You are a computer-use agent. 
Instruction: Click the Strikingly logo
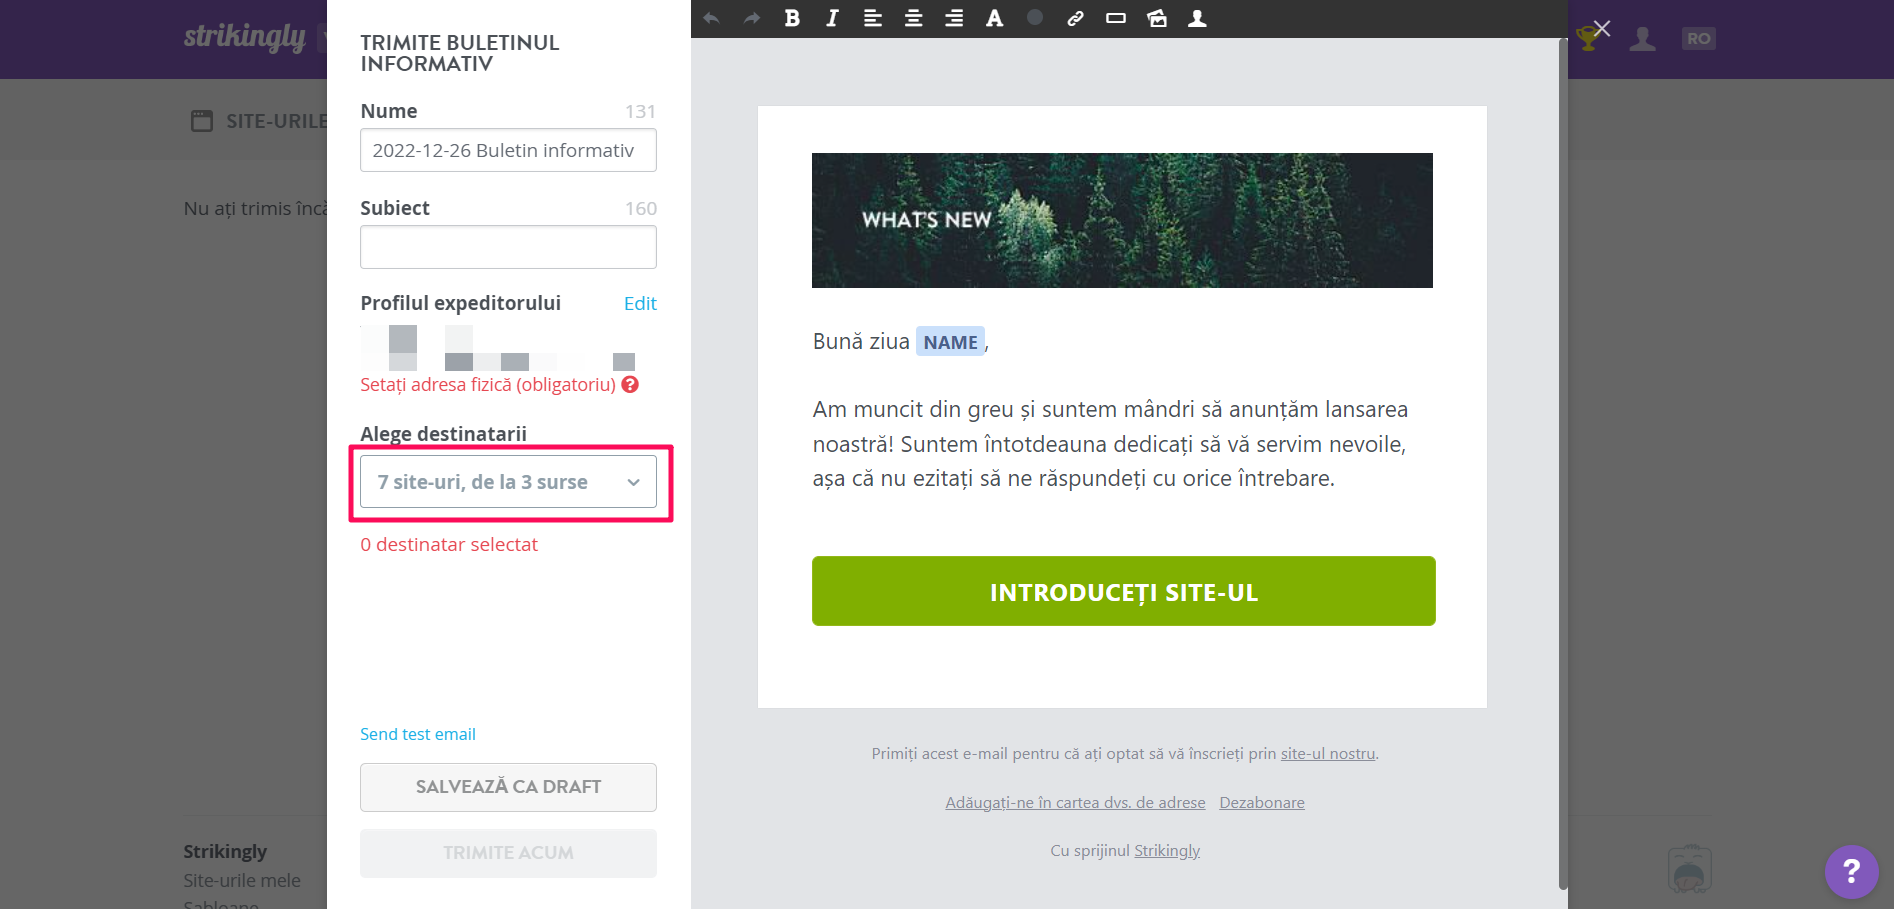coord(245,37)
